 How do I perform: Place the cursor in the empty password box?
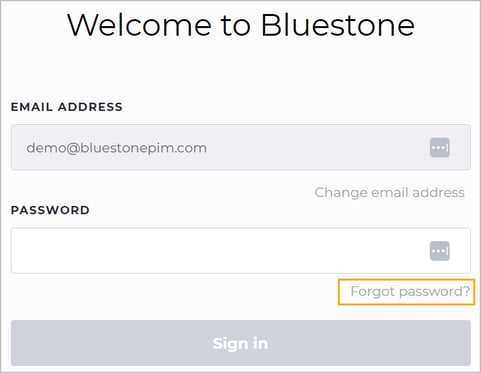[x=241, y=251]
